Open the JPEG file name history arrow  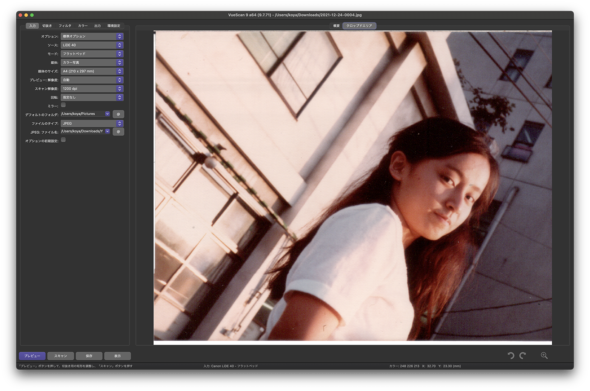(108, 131)
